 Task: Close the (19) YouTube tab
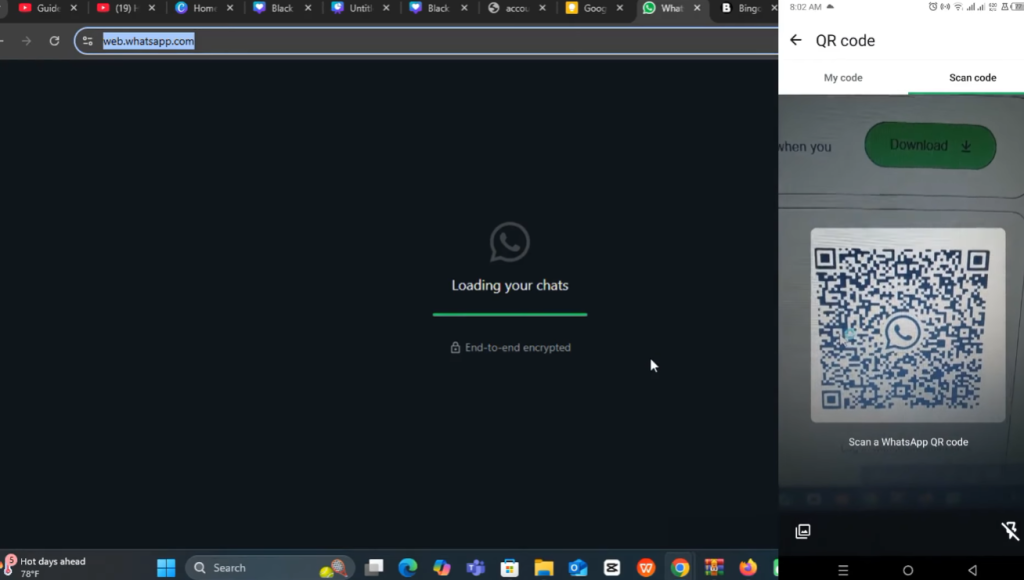(152, 8)
